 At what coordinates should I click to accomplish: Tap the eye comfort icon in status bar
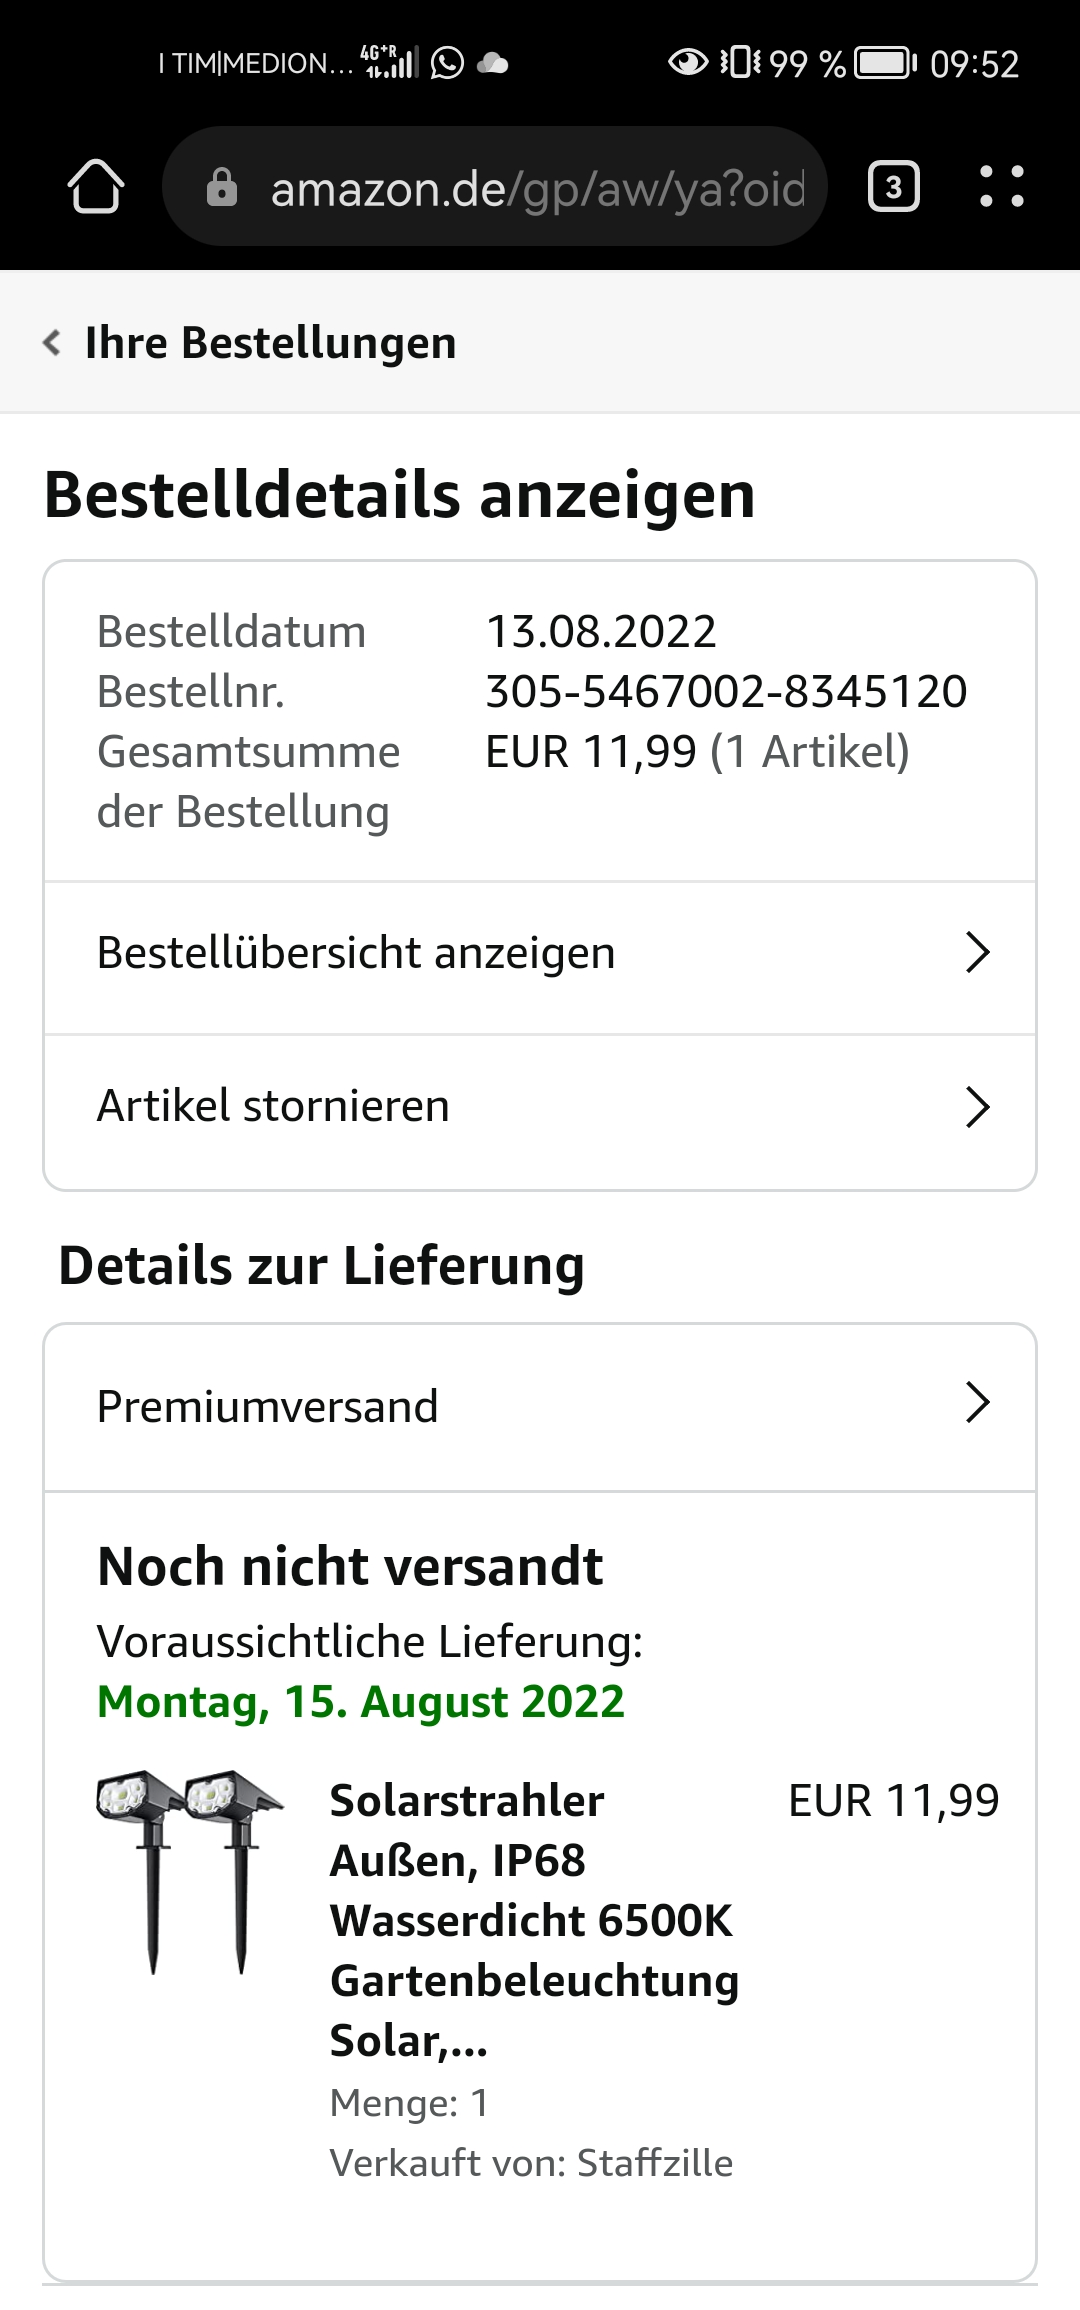point(687,63)
